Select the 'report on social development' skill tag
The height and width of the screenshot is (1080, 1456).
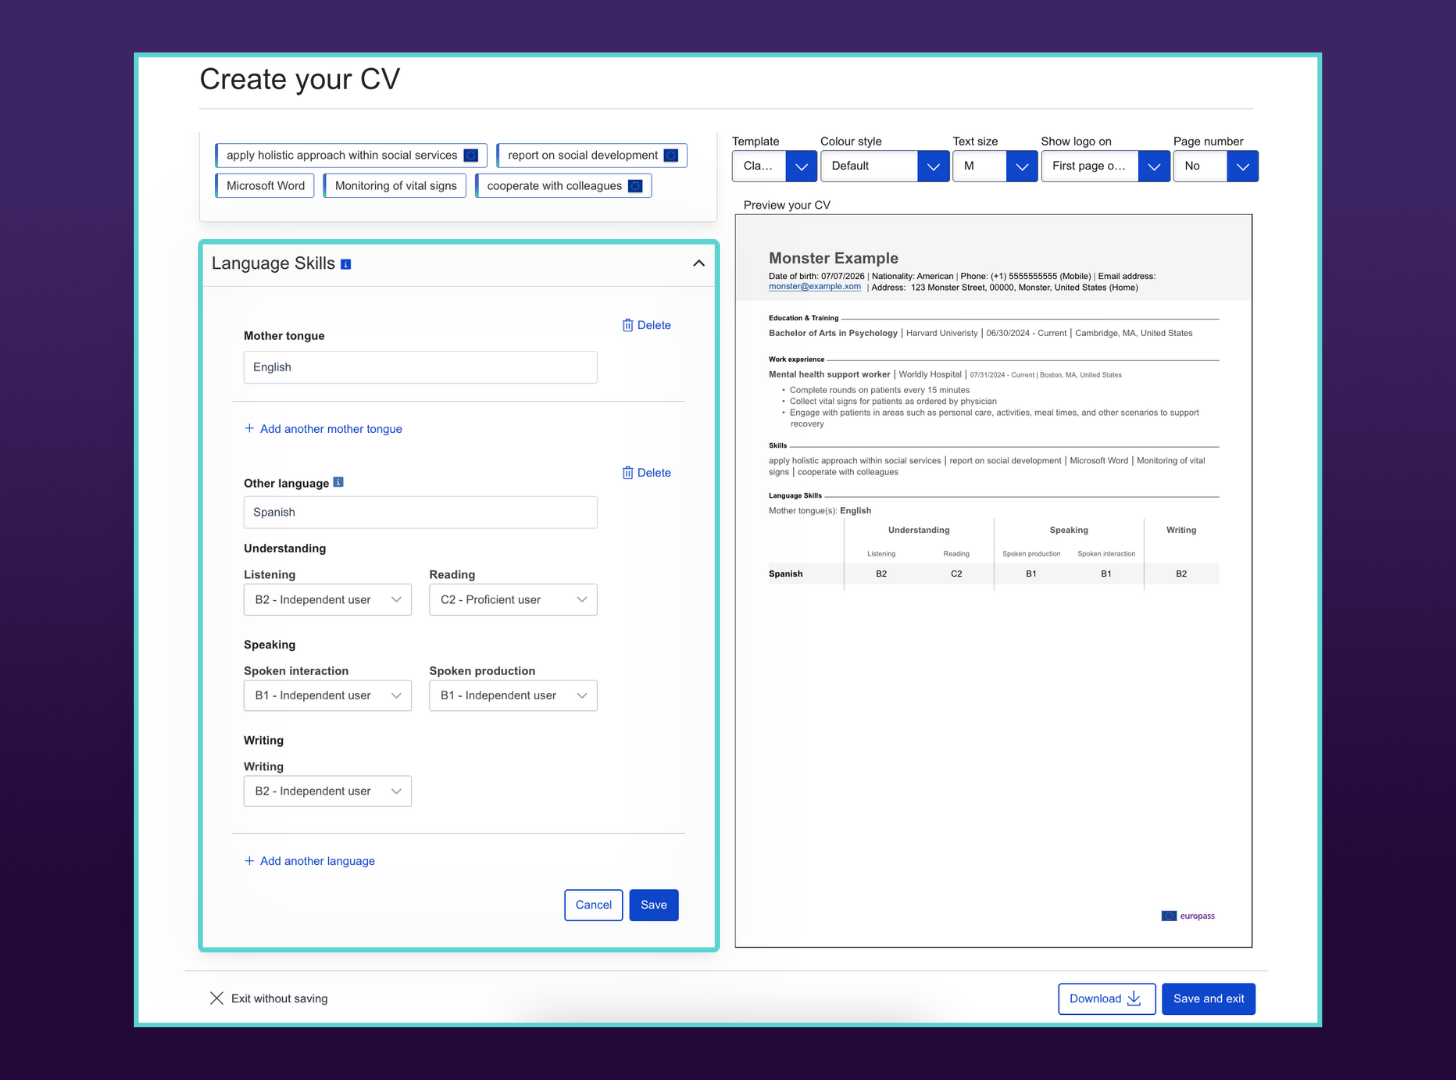(592, 155)
